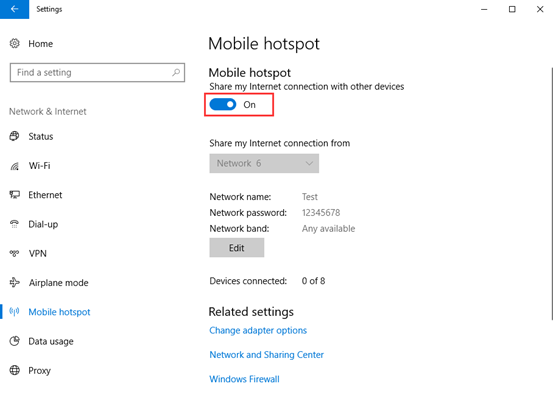Click the Ethernet monitor icon
This screenshot has width=553, height=414.
click(14, 195)
